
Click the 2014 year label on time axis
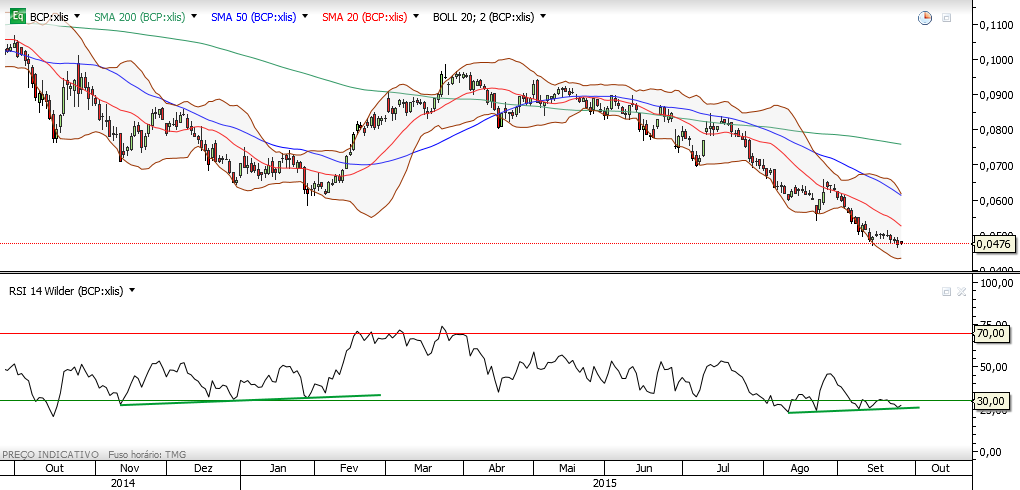pyautogui.click(x=121, y=483)
